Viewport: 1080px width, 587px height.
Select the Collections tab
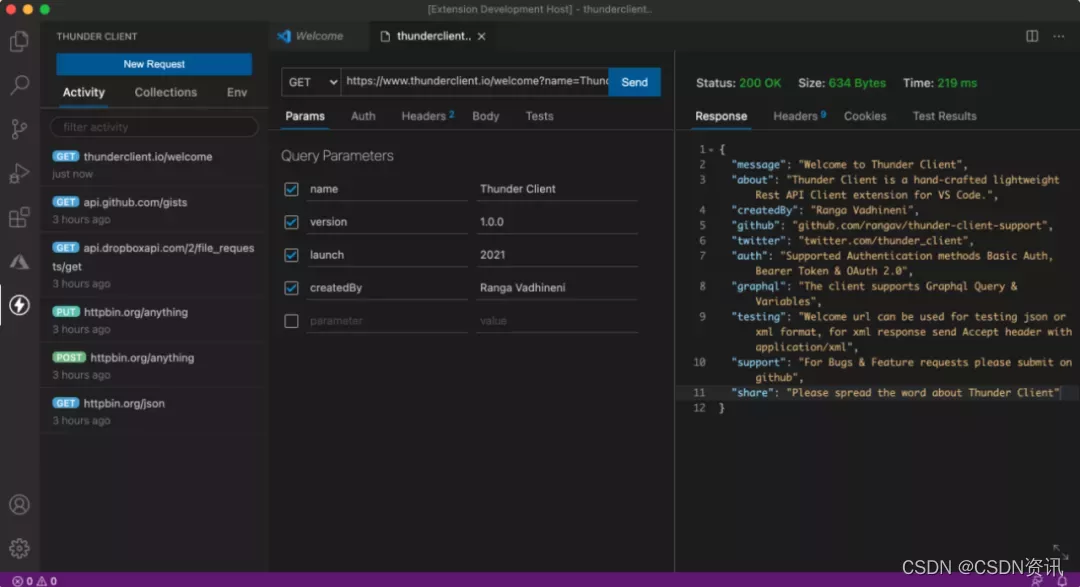[x=165, y=92]
